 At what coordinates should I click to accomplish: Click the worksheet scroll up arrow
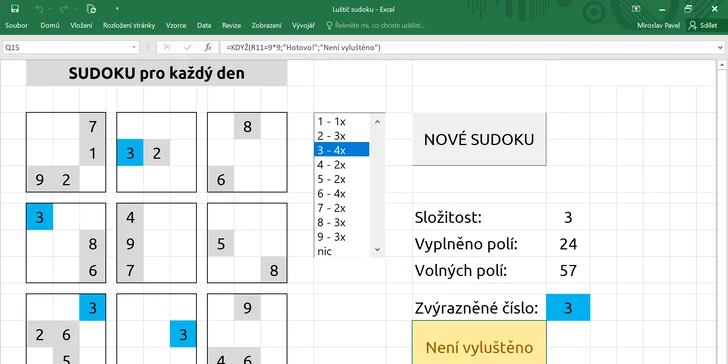coord(722,65)
